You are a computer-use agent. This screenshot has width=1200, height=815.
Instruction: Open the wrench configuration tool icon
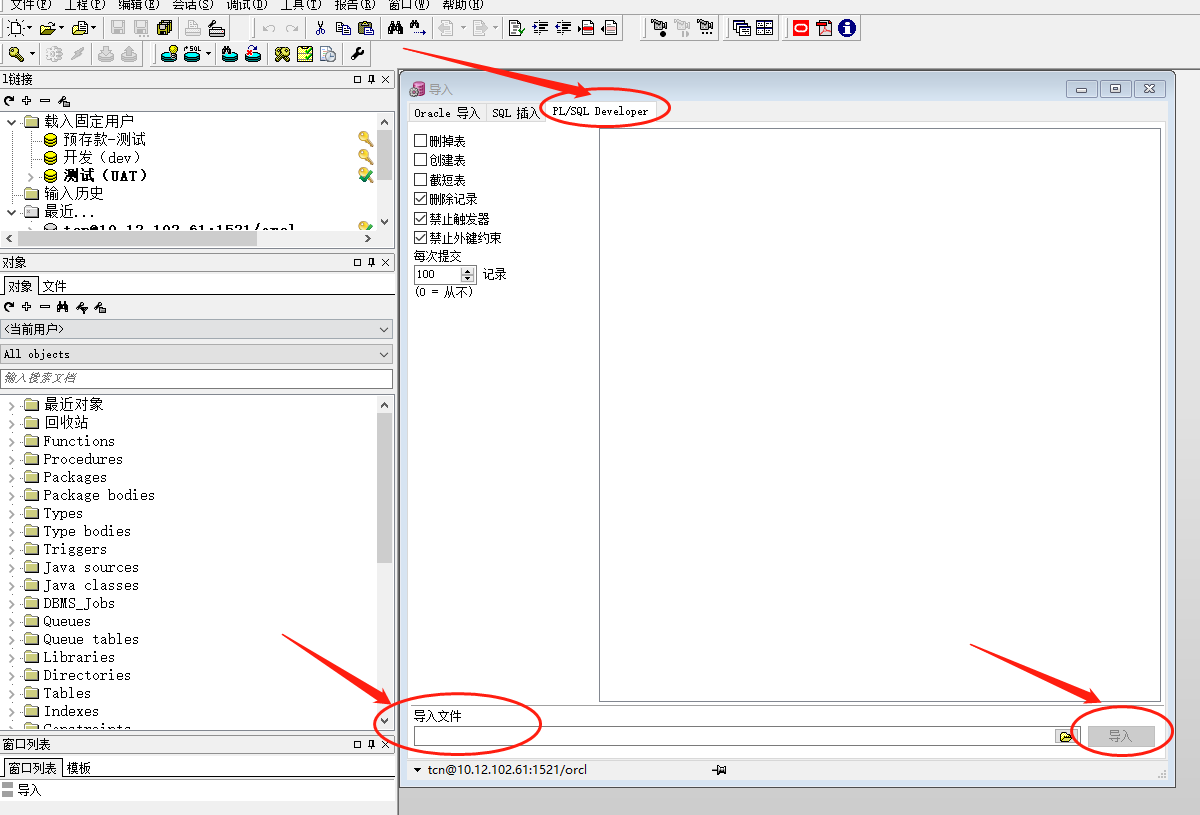(357, 54)
